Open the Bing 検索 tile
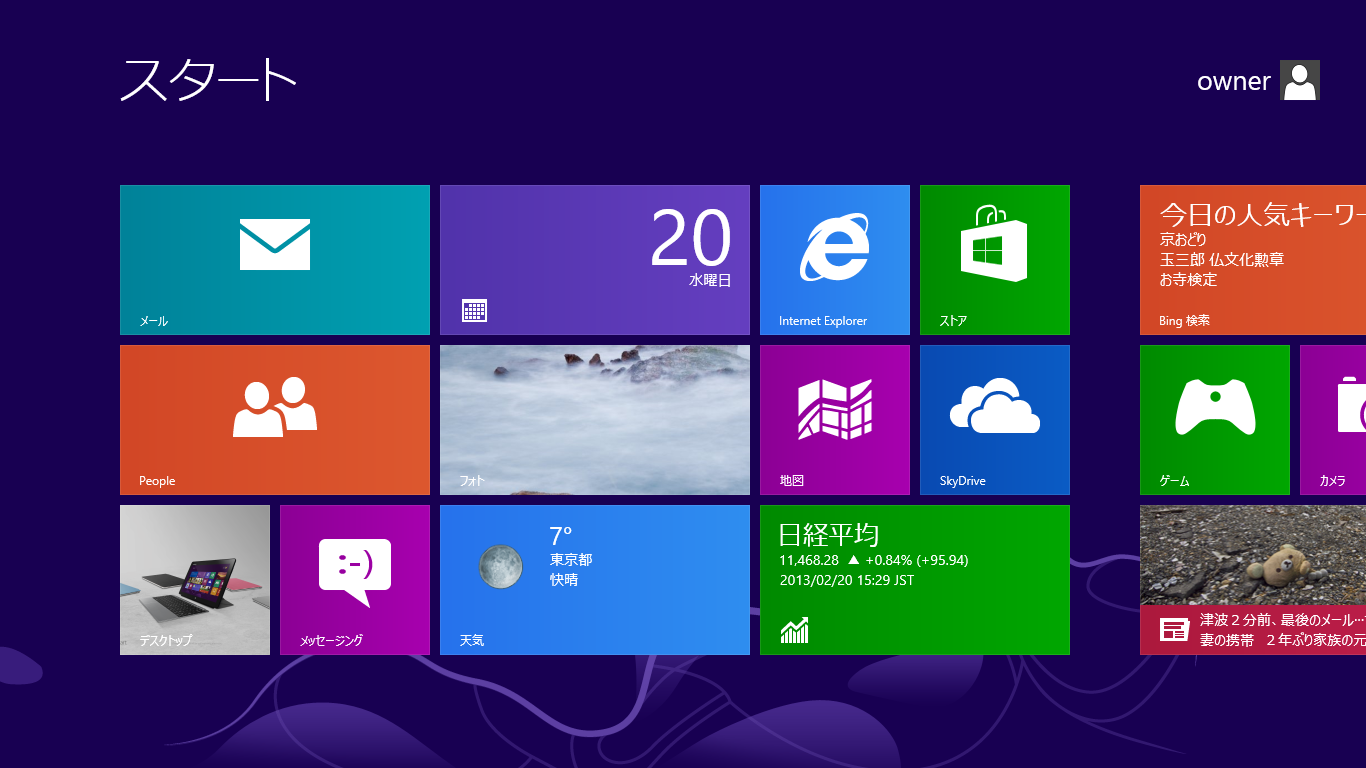Image resolution: width=1366 pixels, height=768 pixels. click(x=1253, y=260)
